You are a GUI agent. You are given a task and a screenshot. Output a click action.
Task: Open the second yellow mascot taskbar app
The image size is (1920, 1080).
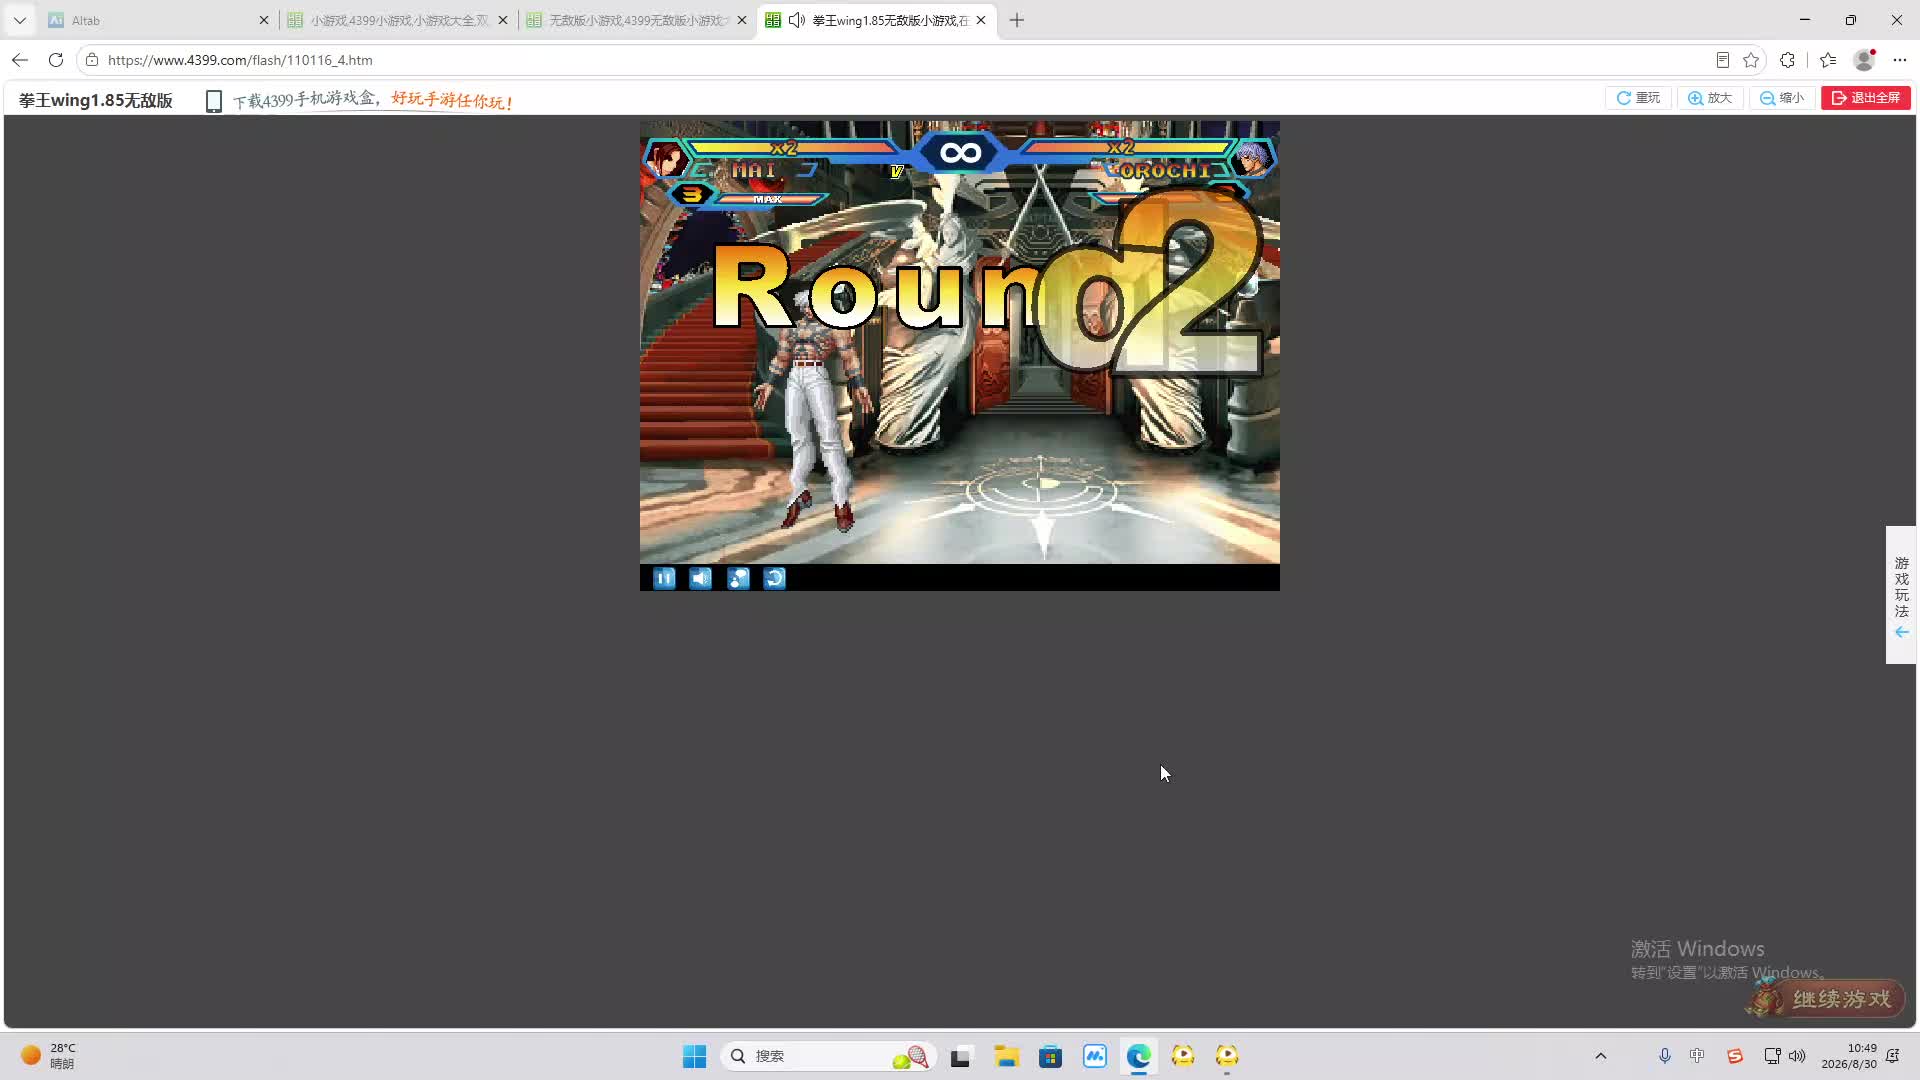click(1227, 1056)
